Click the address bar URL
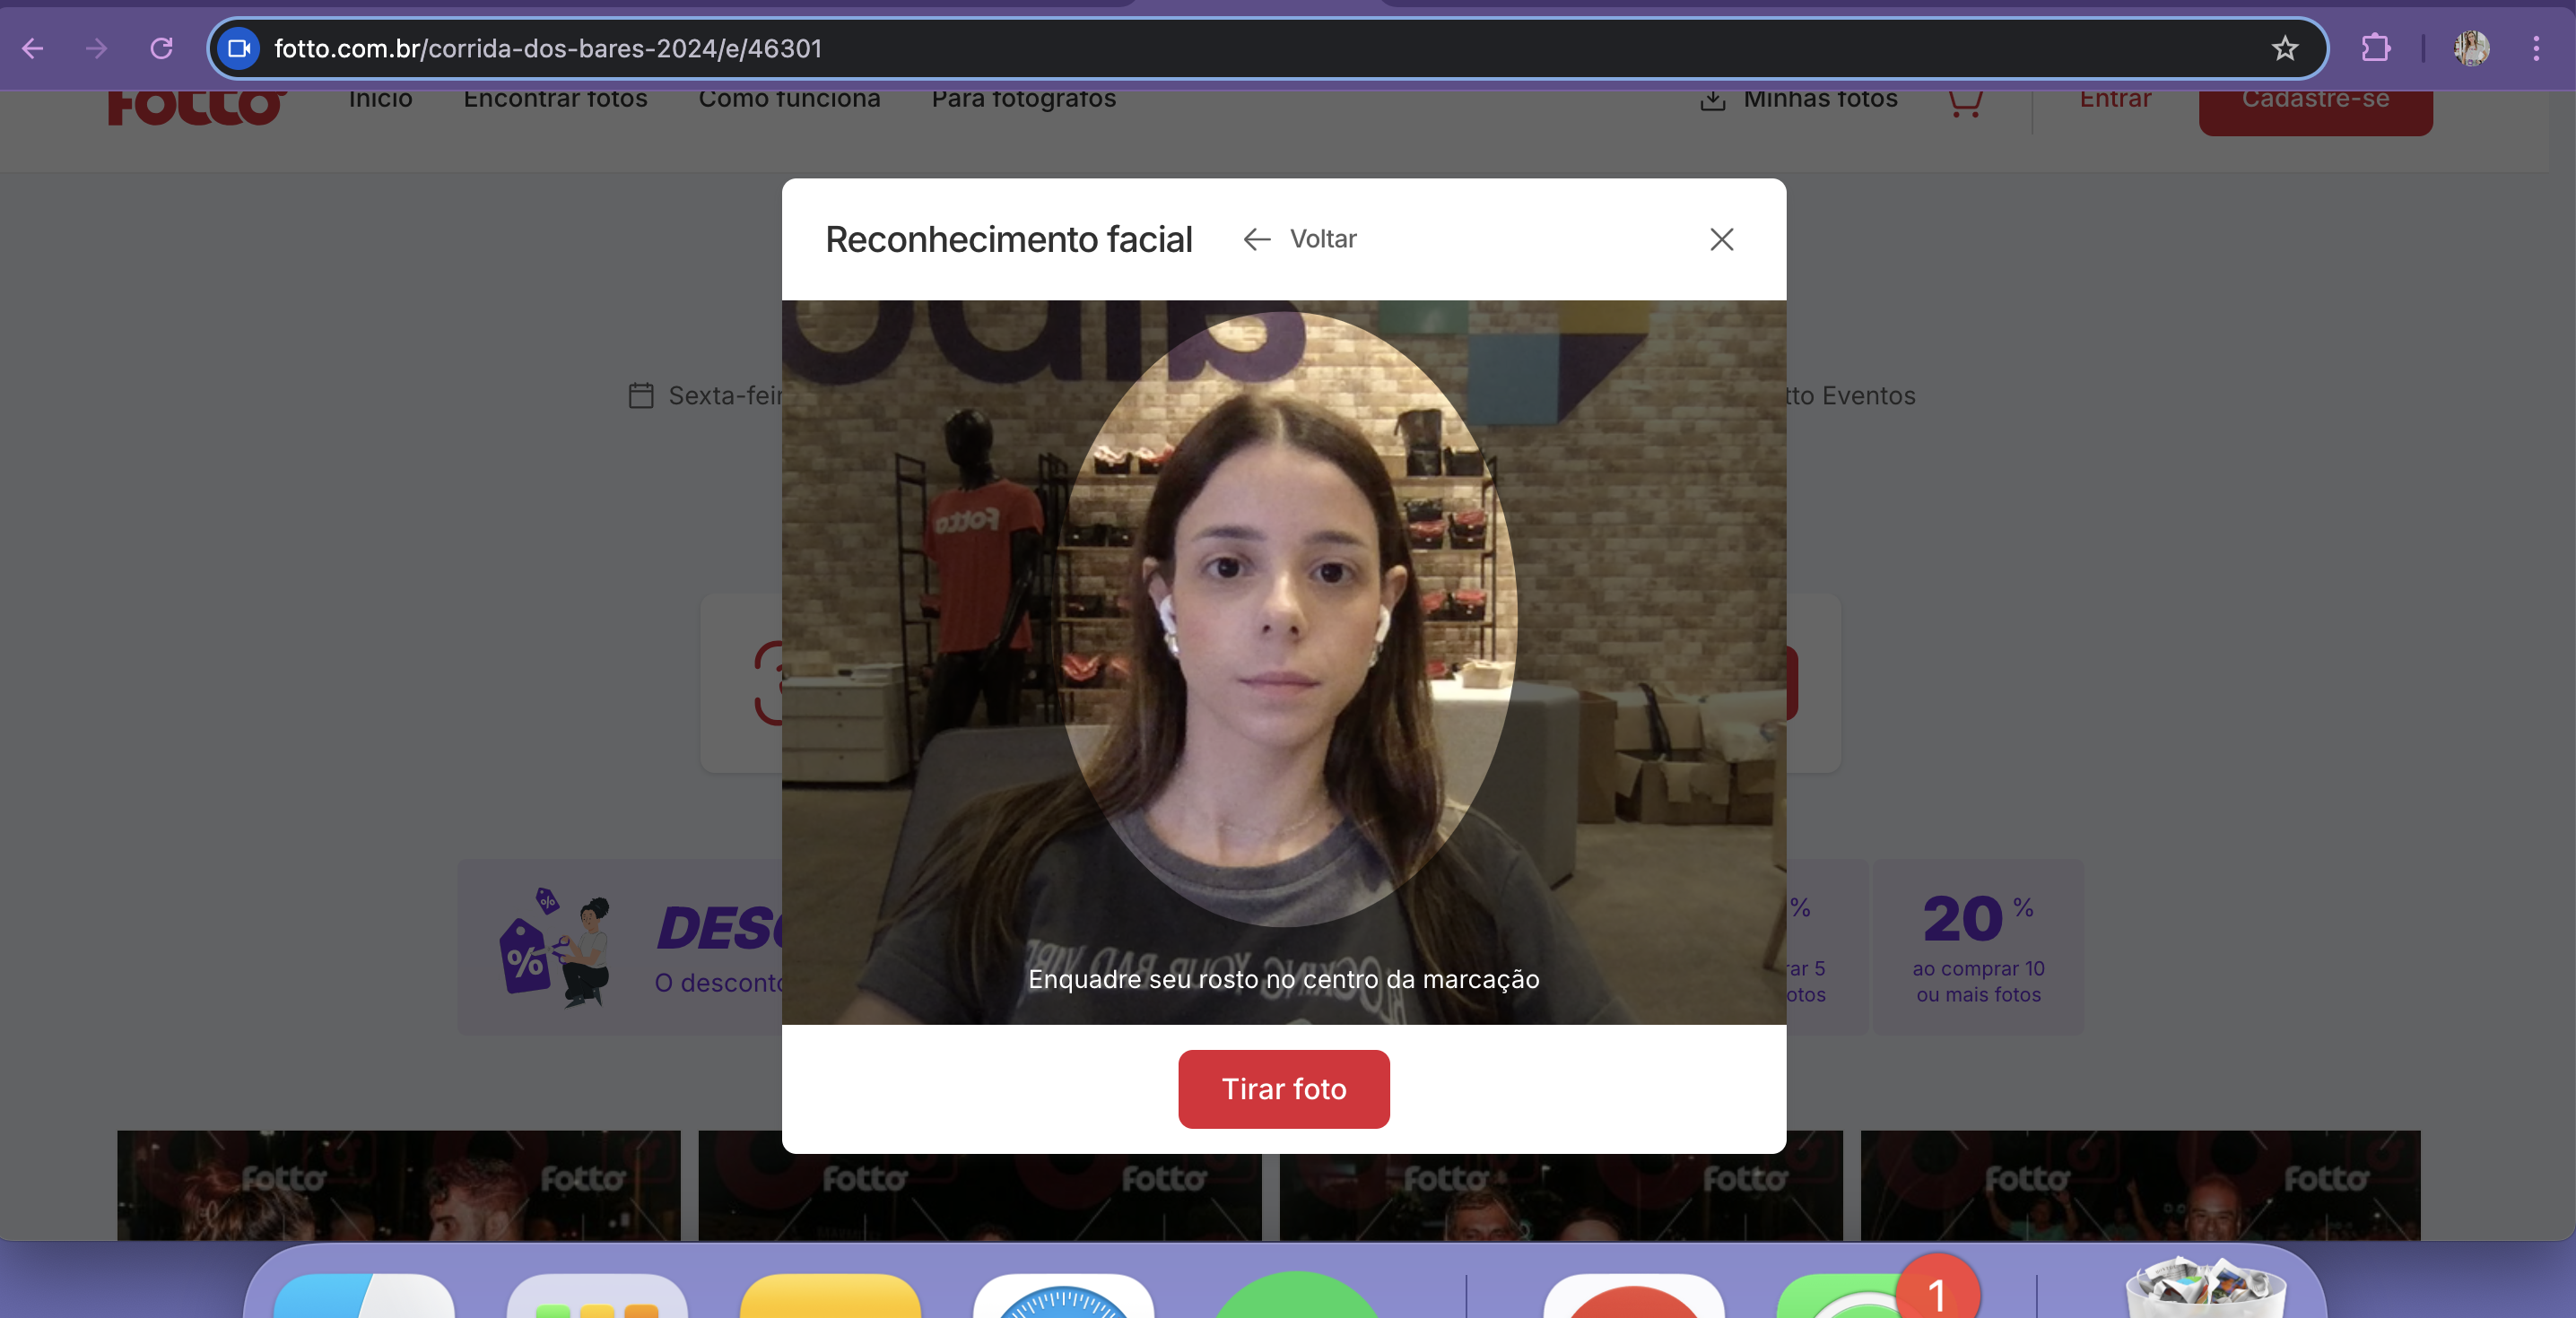Viewport: 2576px width, 1318px height. [x=548, y=48]
